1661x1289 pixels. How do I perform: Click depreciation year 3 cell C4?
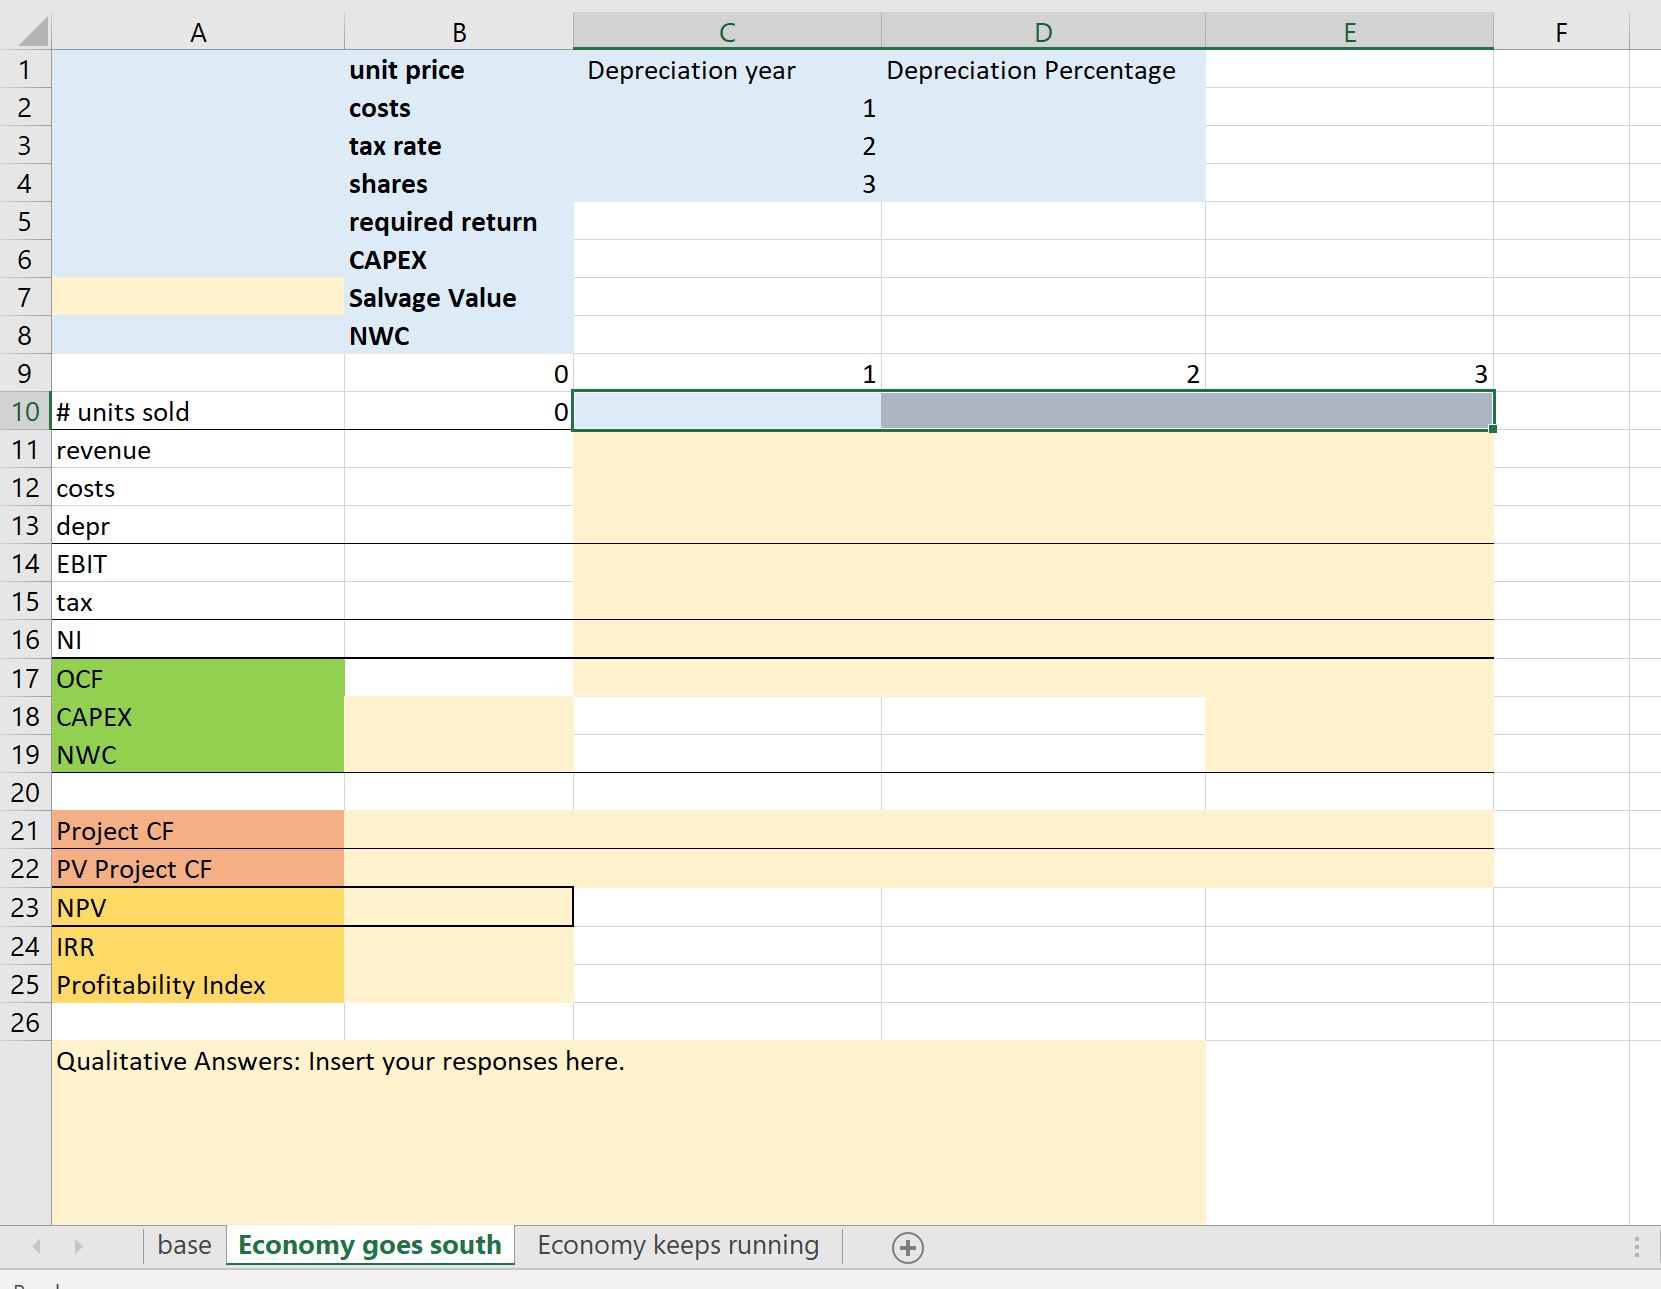[727, 184]
